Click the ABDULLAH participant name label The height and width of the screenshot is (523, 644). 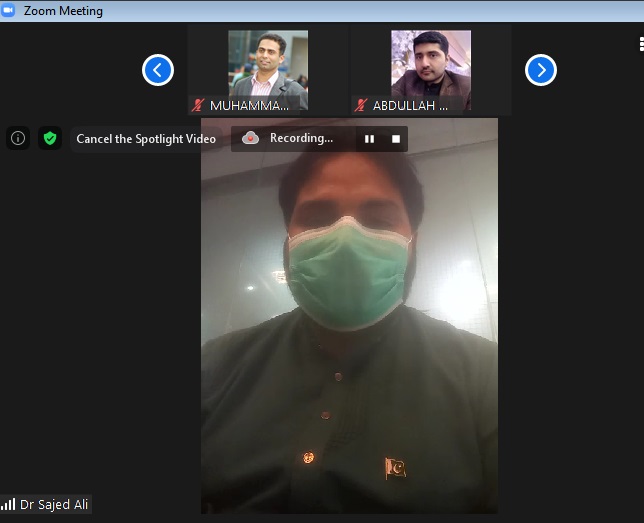(410, 105)
